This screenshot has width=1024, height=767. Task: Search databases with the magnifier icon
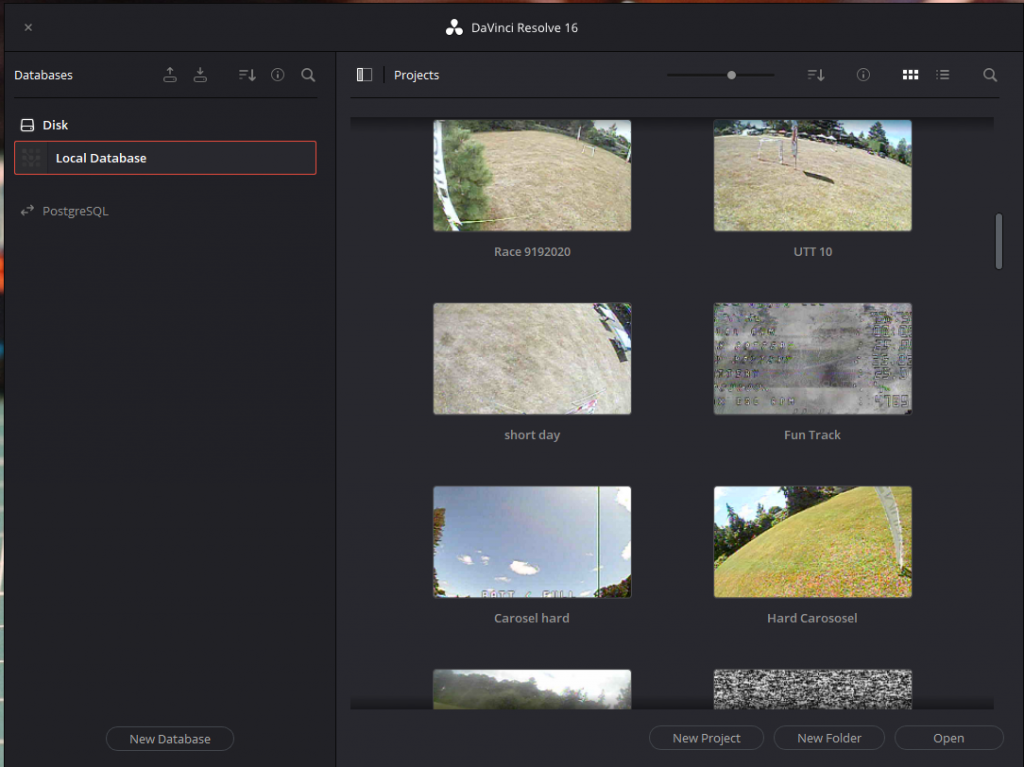[308, 75]
